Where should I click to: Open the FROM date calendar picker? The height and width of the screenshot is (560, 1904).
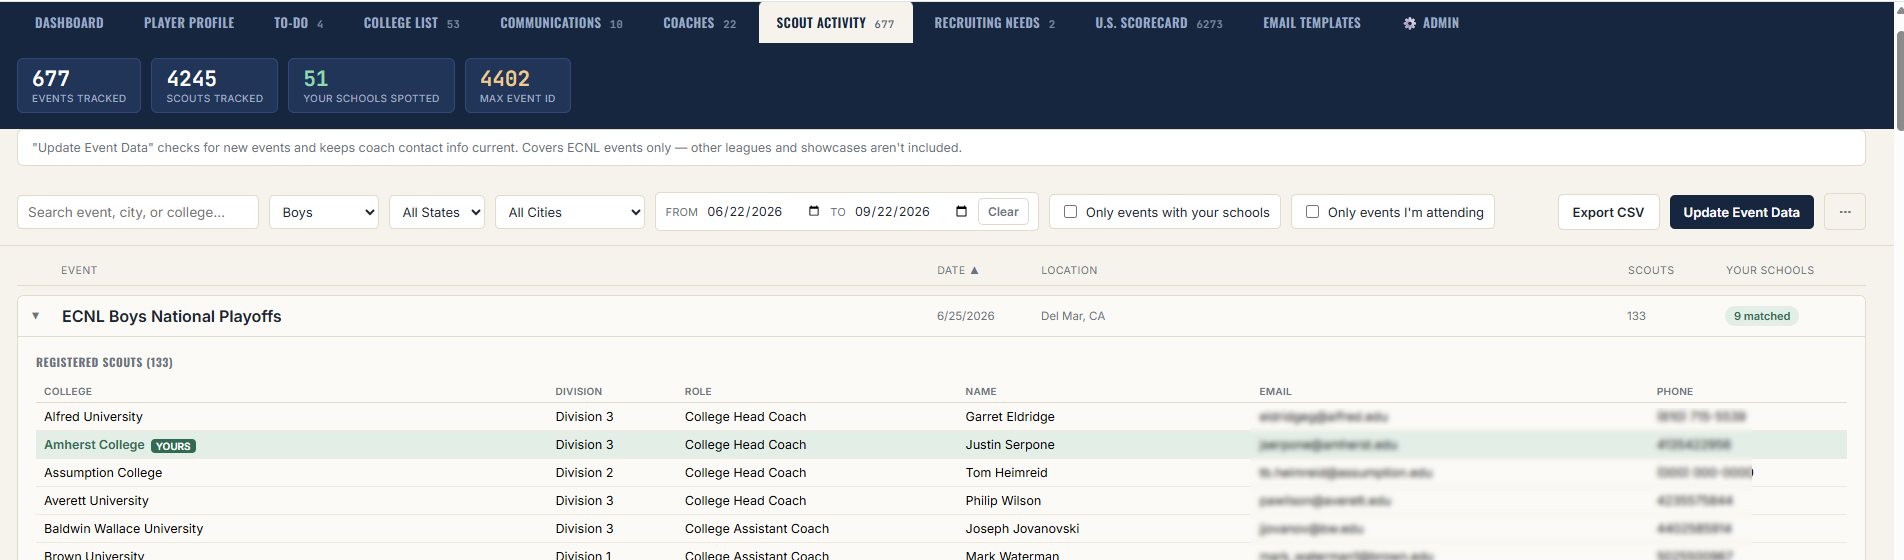pos(814,211)
